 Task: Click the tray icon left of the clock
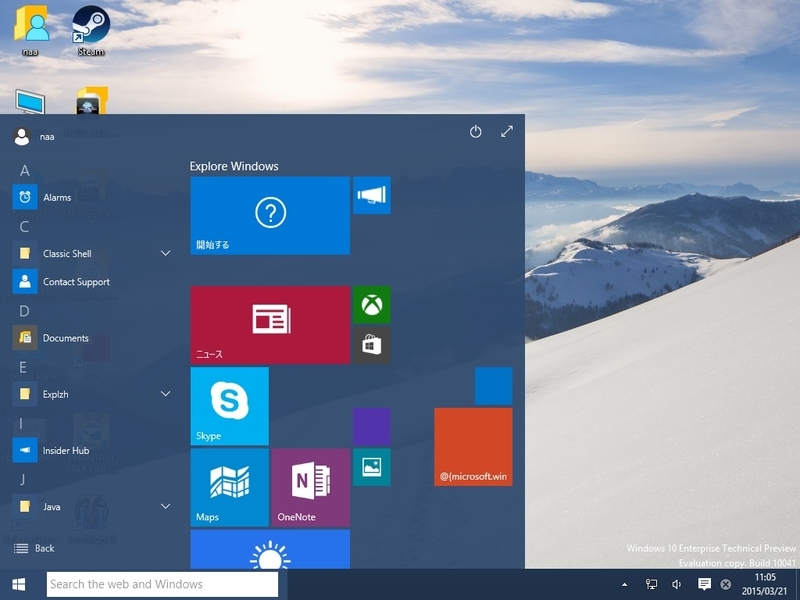(x=726, y=585)
